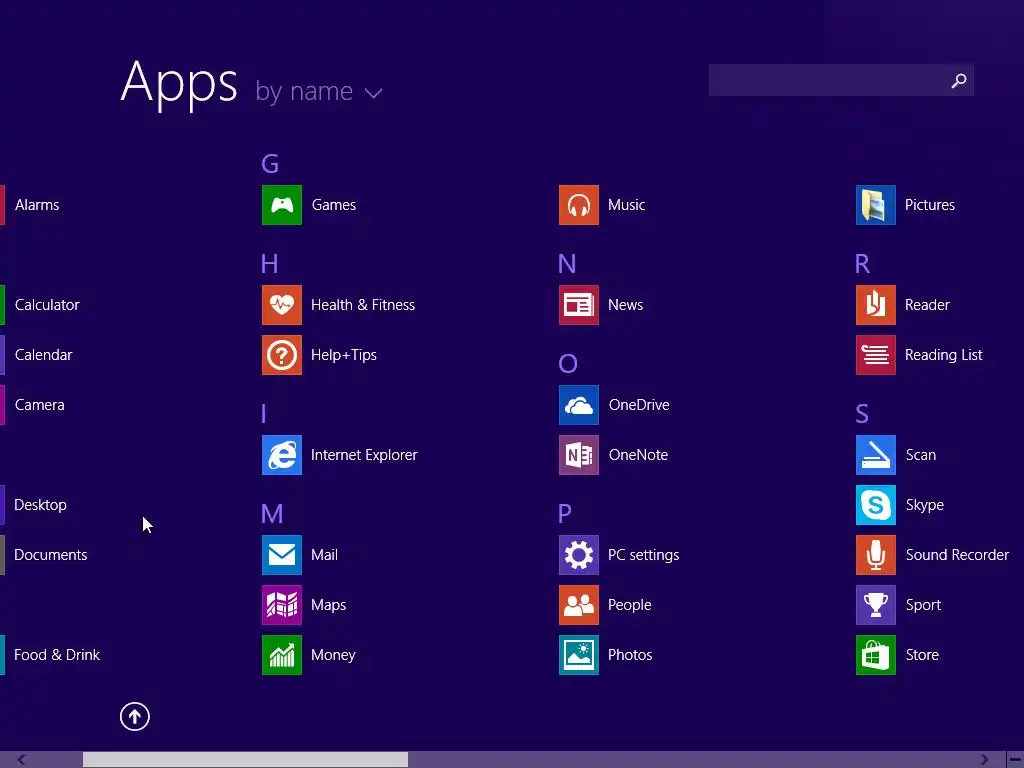The image size is (1024, 768).
Task: Launch the Store shopping bag icon
Action: tap(876, 655)
